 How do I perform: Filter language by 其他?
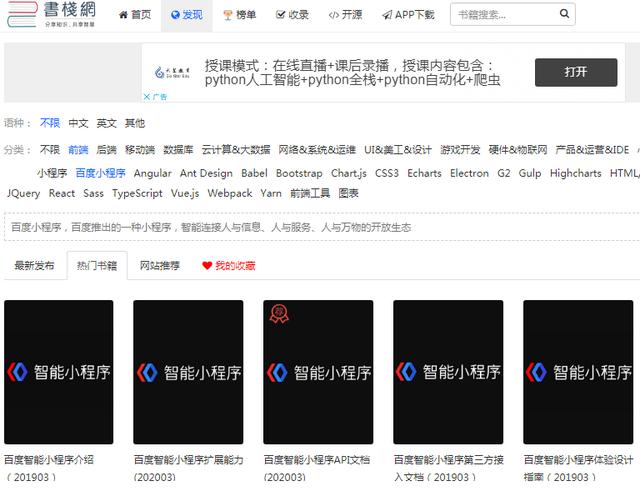click(135, 123)
